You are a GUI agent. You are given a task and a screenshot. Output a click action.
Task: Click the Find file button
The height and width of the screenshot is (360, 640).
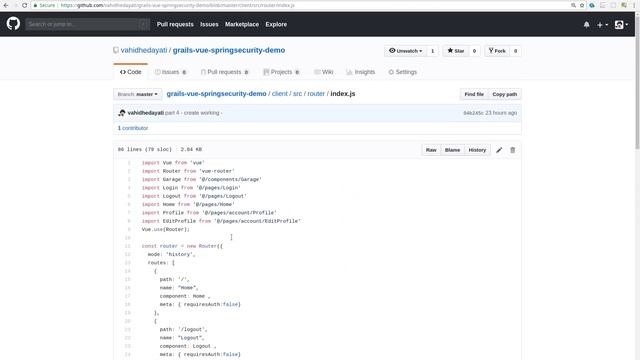[x=474, y=94]
